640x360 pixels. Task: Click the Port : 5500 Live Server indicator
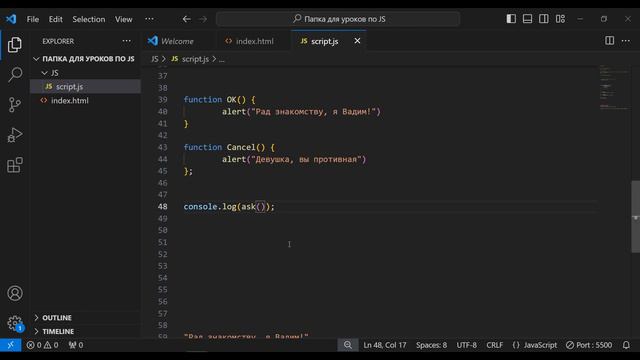click(589, 345)
